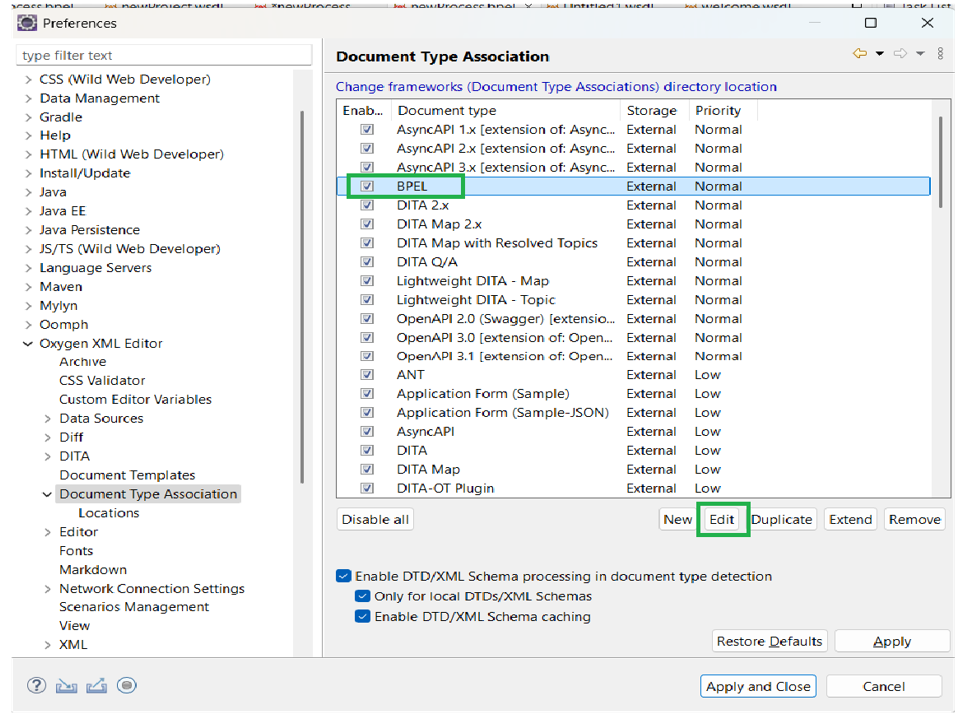
Task: Select the Archive preference page
Action: (x=83, y=362)
